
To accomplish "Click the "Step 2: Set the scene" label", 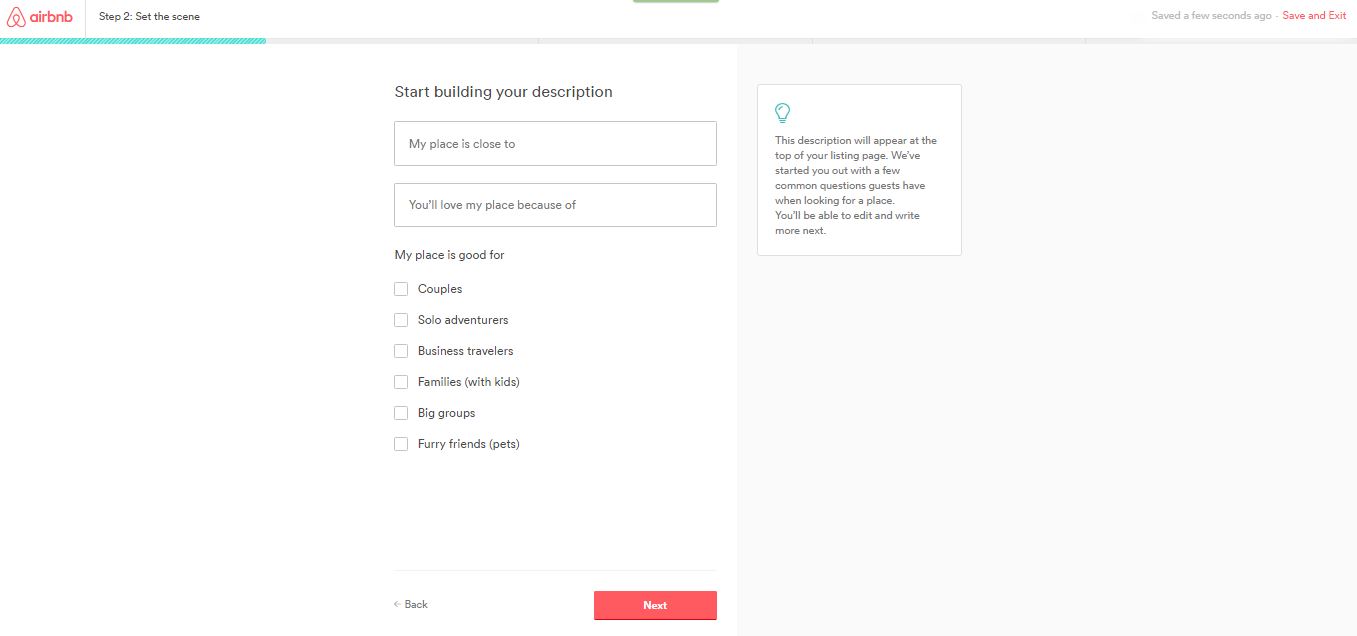I will [x=149, y=16].
